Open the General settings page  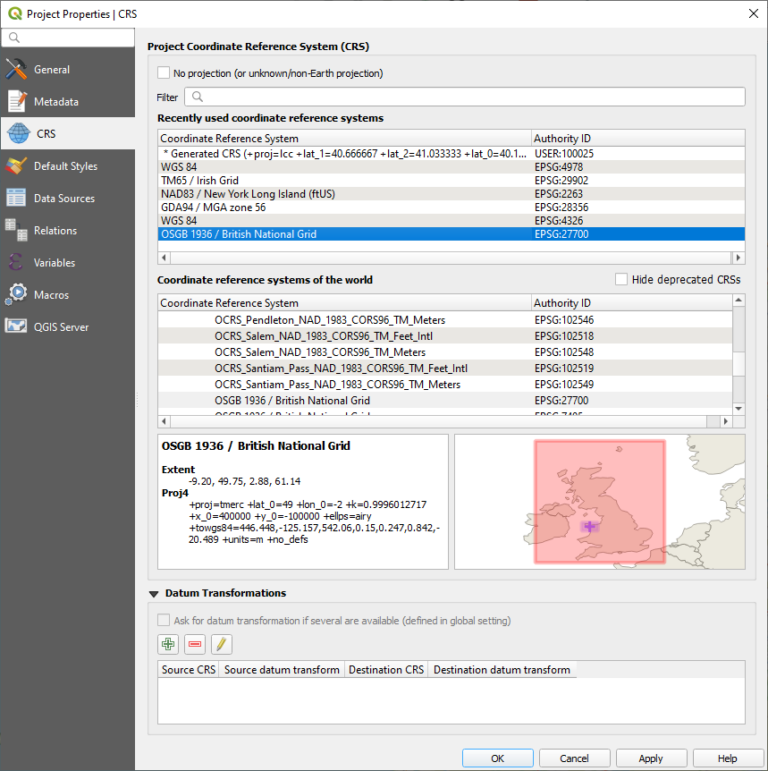pyautogui.click(x=51, y=70)
